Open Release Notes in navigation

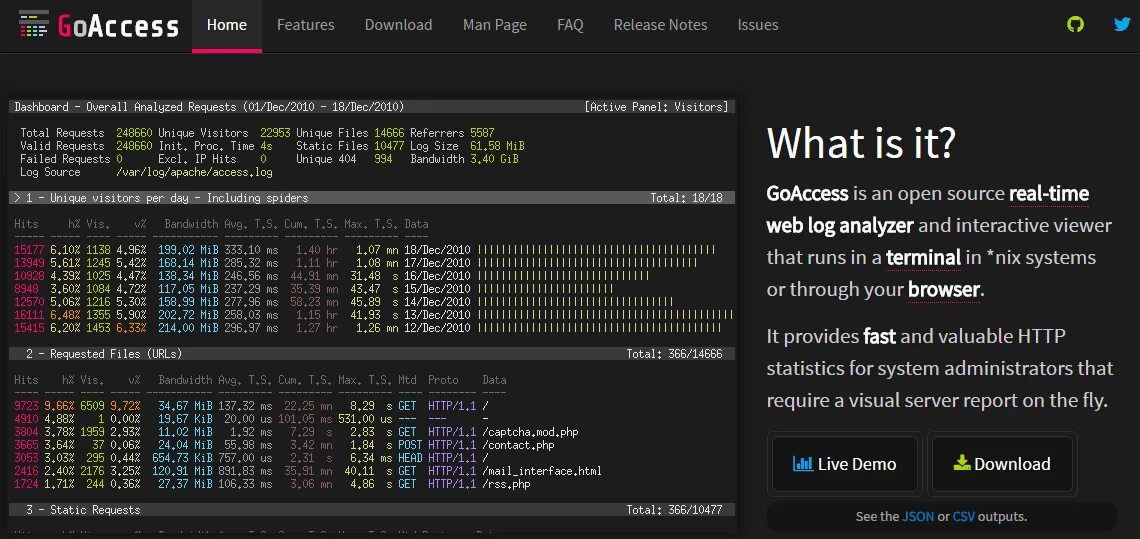(660, 25)
